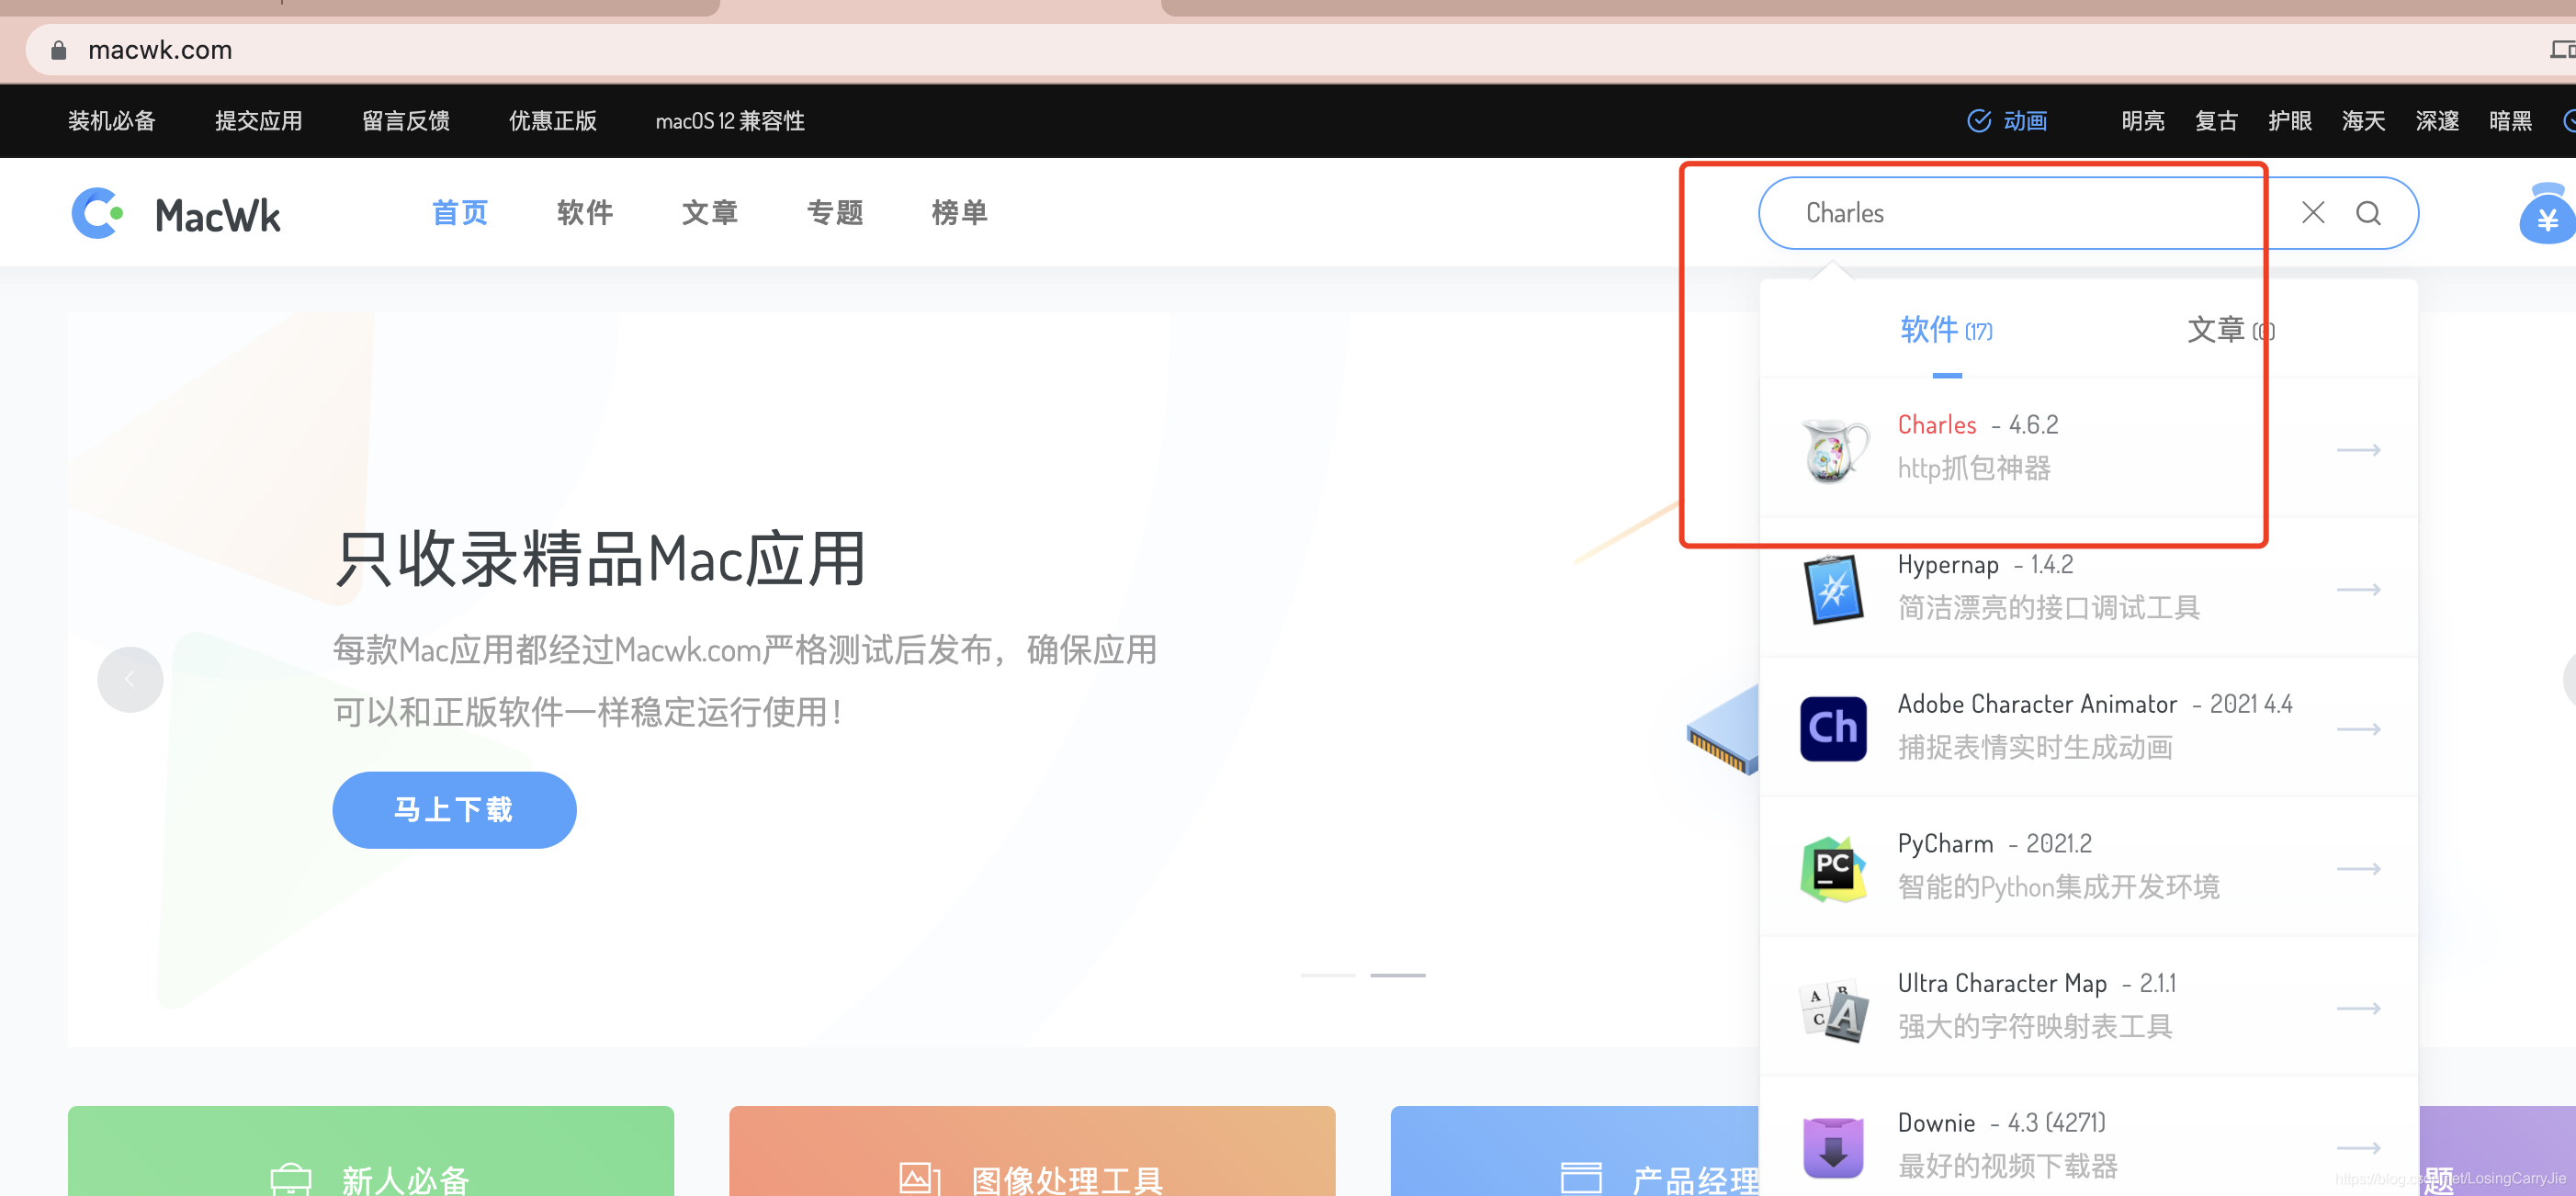
Task: Click the arrow on the Downie result
Action: 2358,1148
